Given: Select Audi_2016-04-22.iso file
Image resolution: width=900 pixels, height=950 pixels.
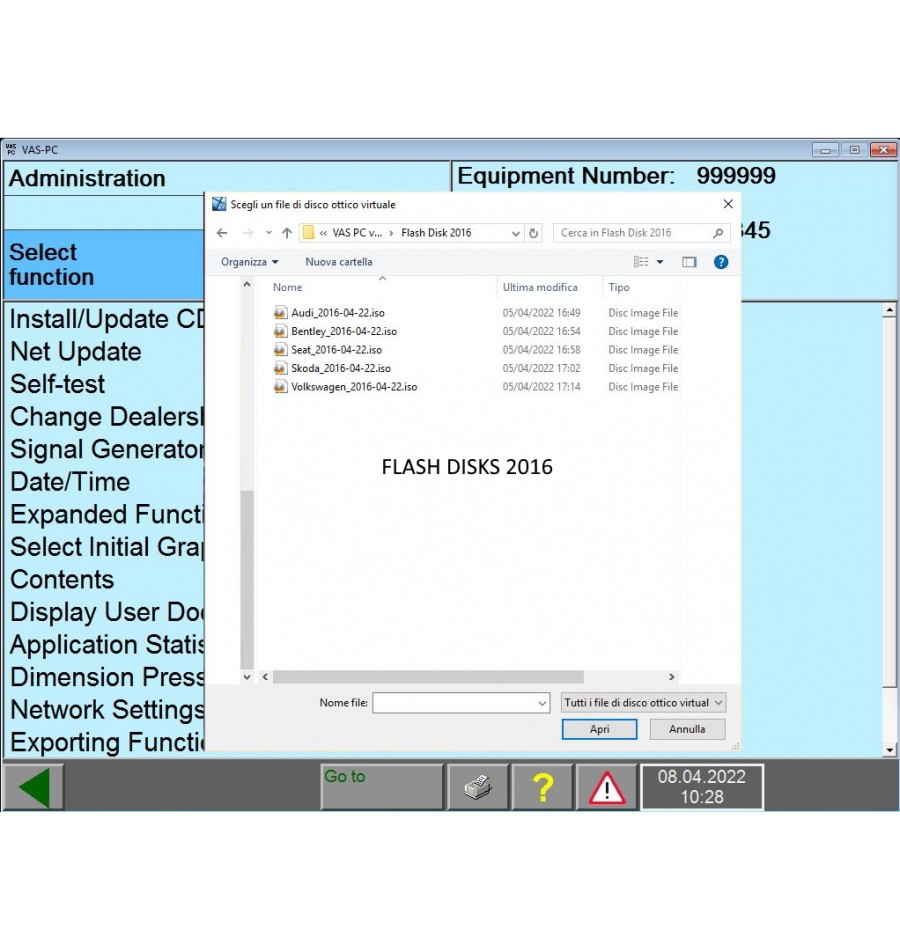Looking at the screenshot, I should tap(338, 313).
